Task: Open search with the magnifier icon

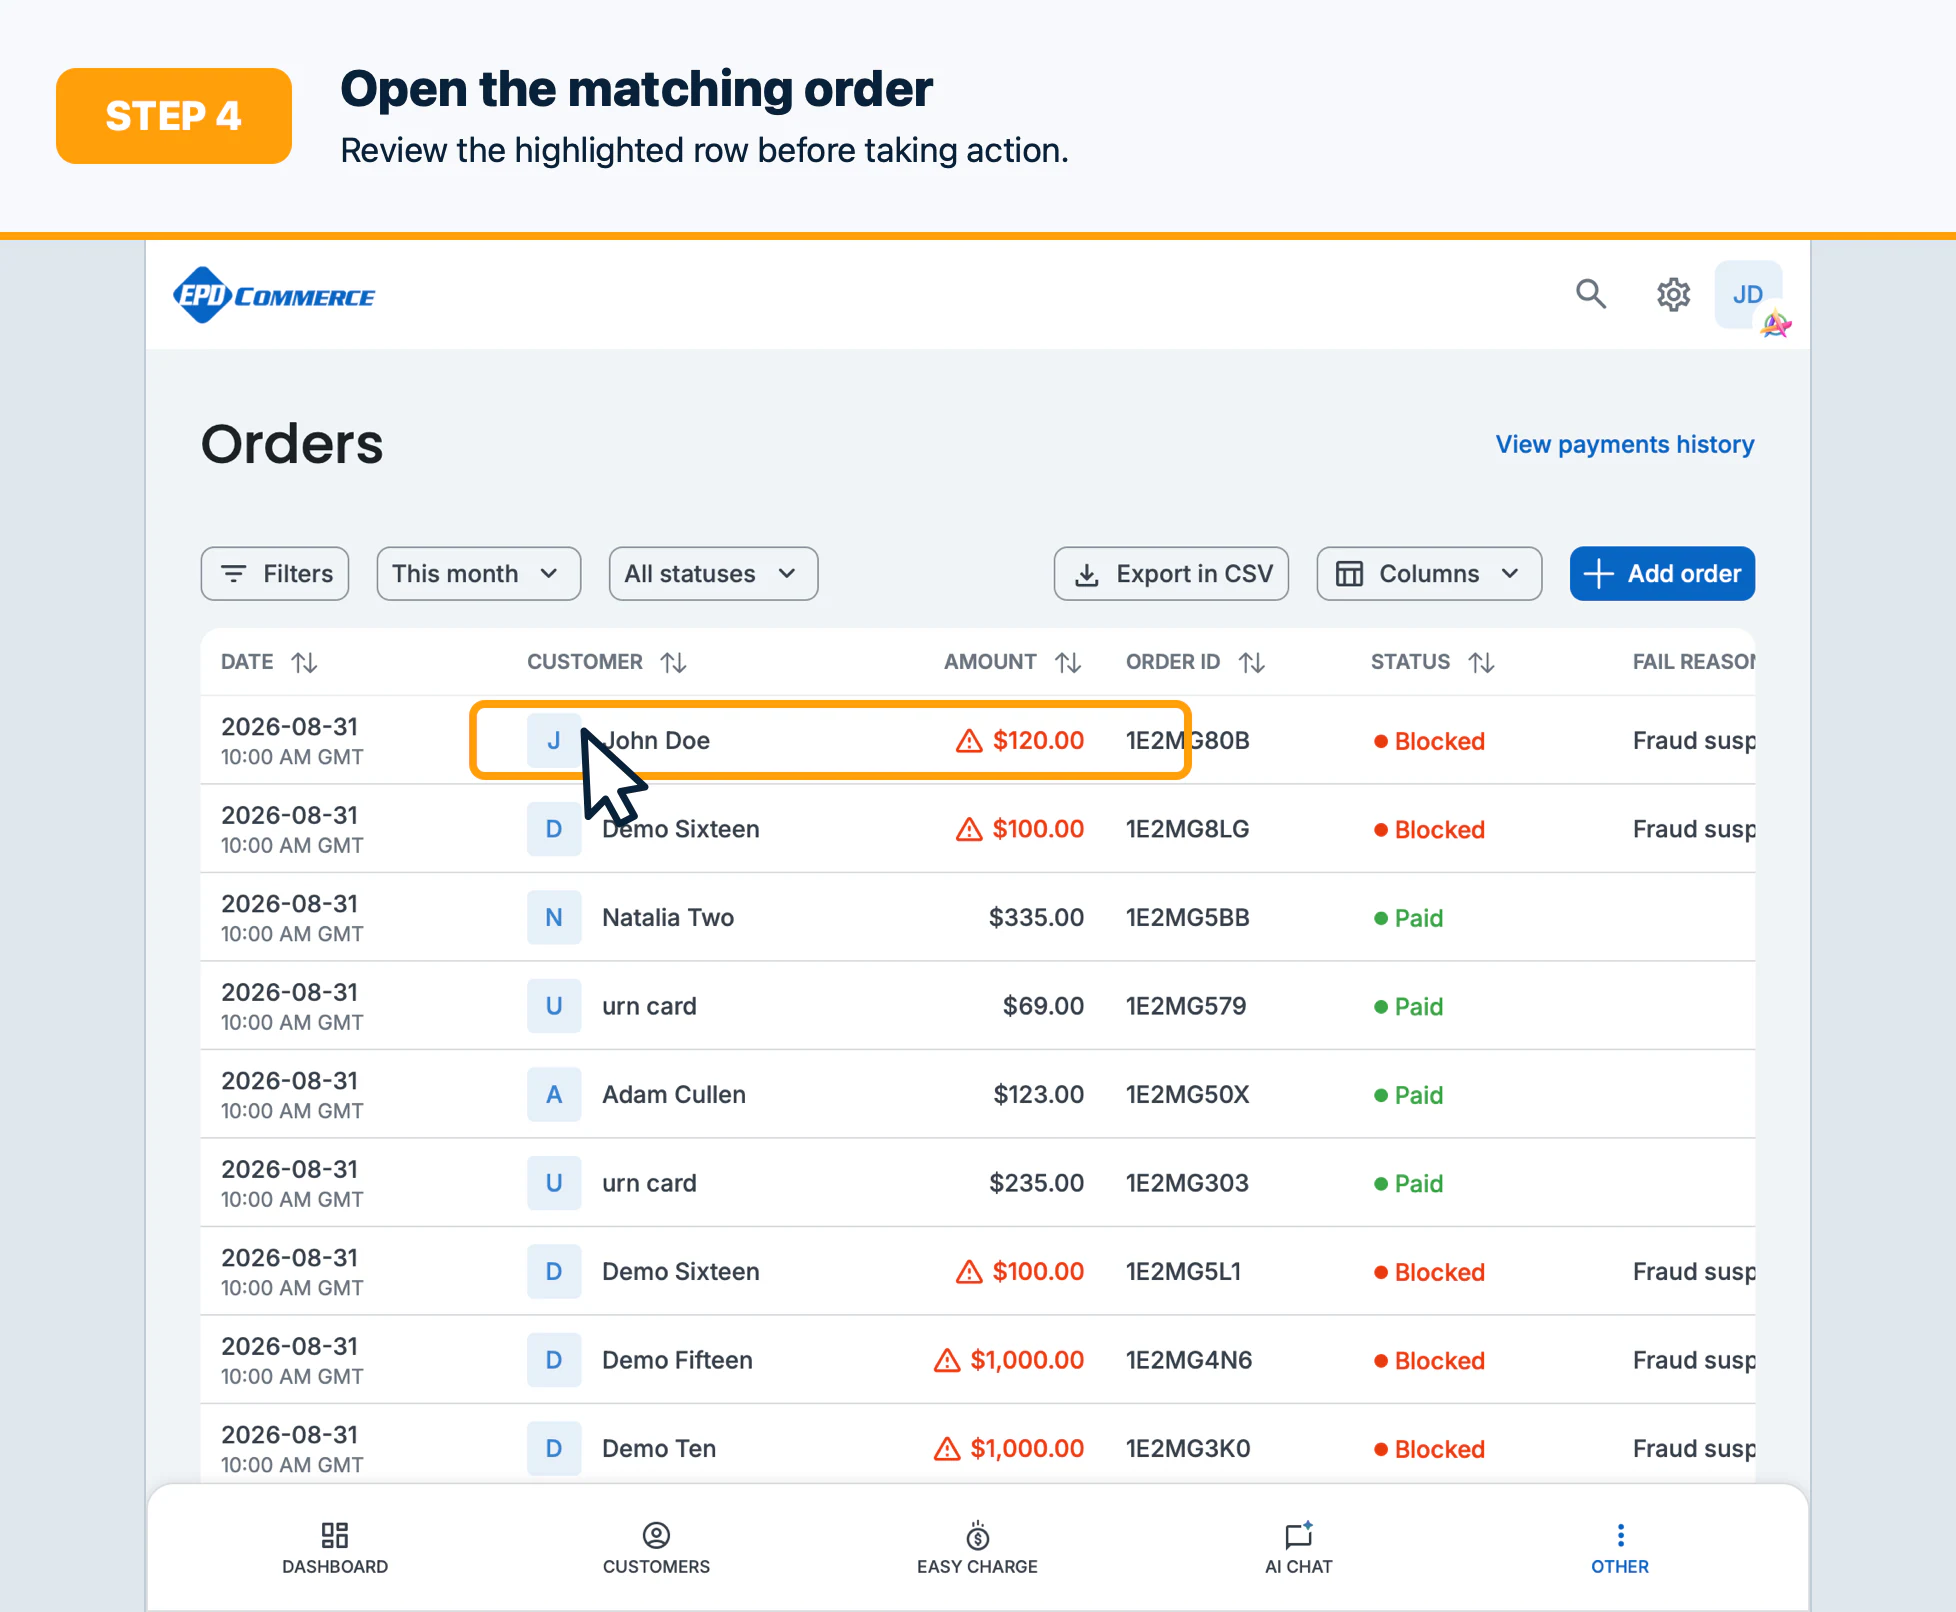Action: coord(1590,294)
